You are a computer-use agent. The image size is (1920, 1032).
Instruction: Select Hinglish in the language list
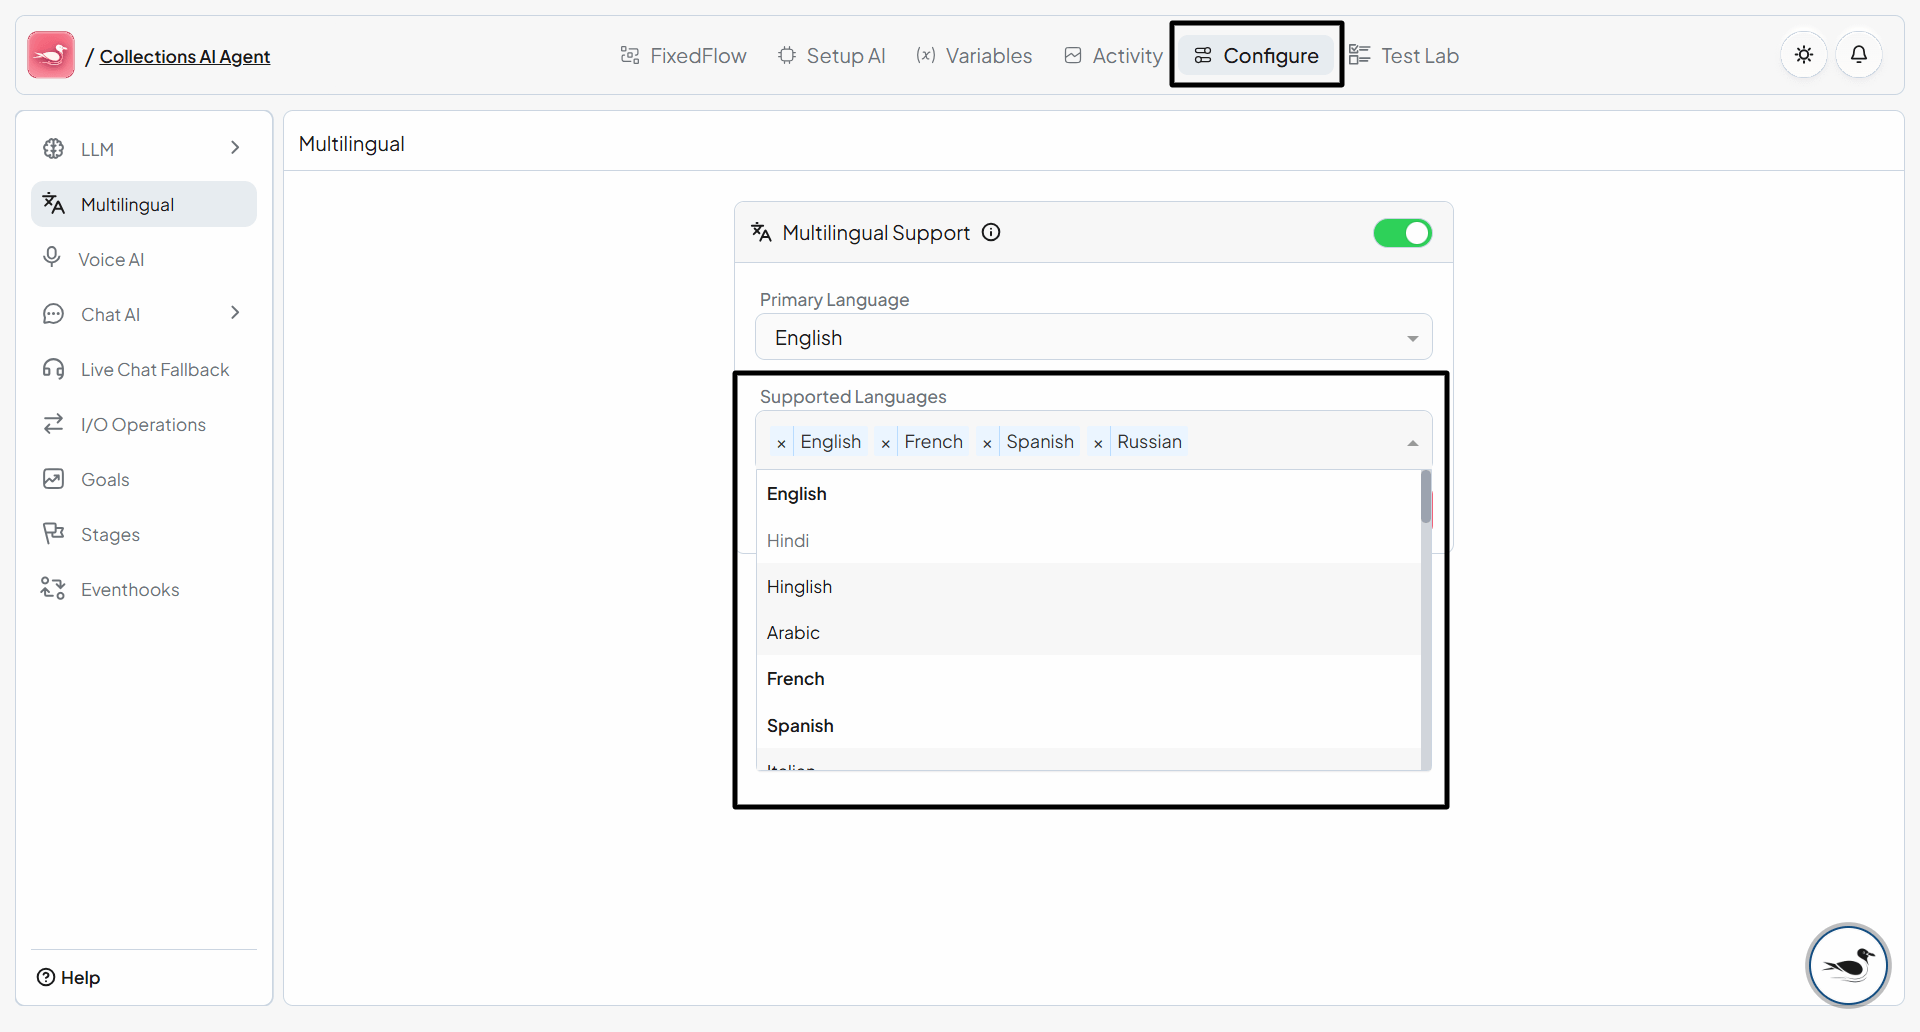click(x=799, y=587)
